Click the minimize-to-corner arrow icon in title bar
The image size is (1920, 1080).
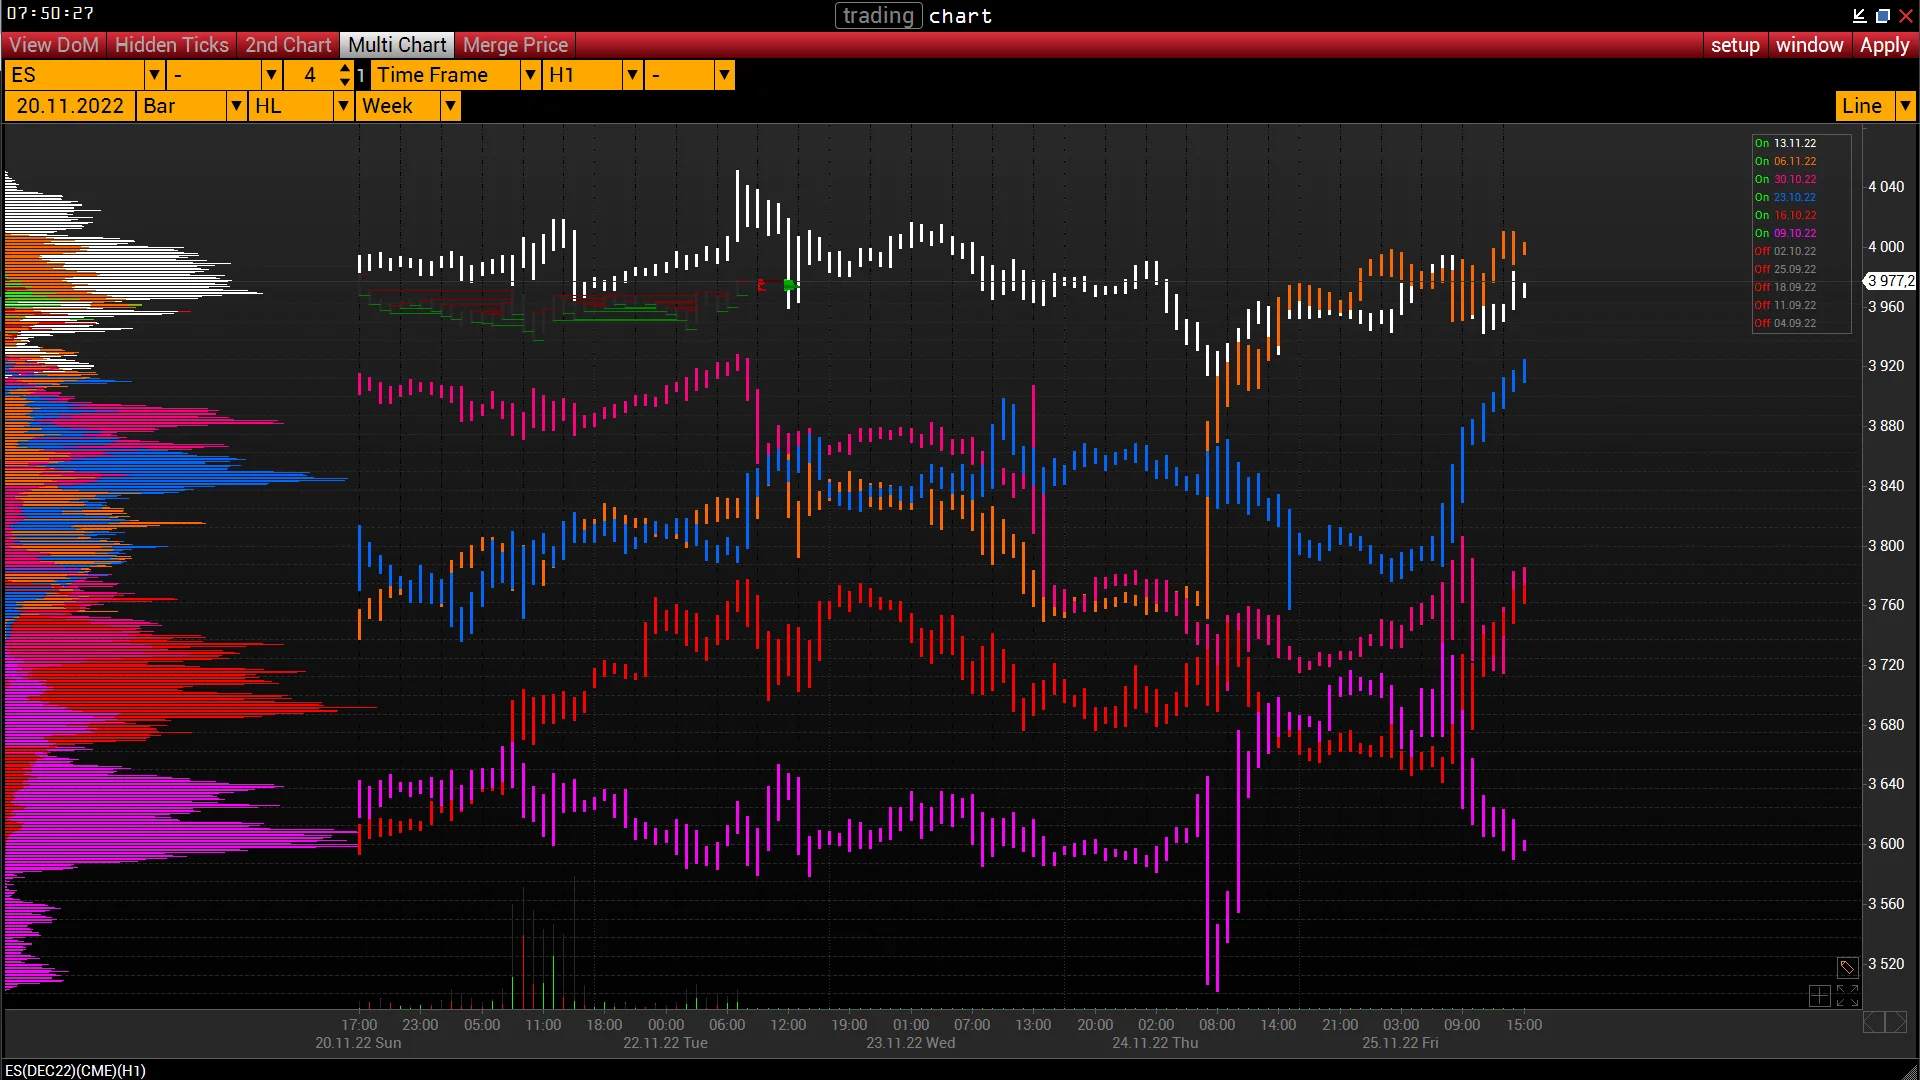(x=1859, y=15)
